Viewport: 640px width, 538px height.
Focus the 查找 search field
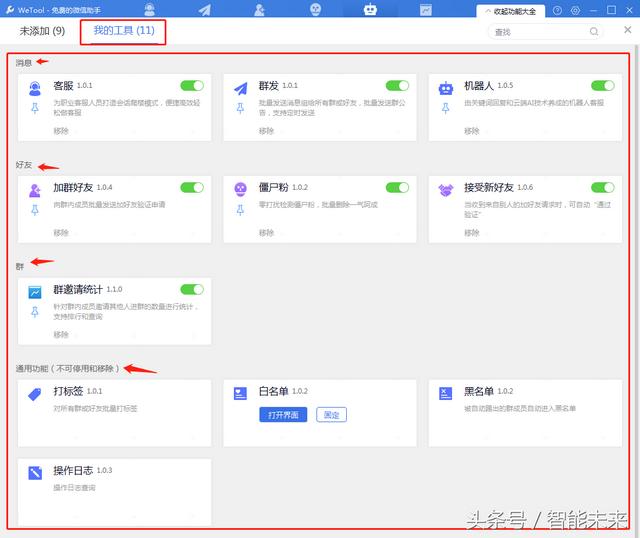(545, 31)
